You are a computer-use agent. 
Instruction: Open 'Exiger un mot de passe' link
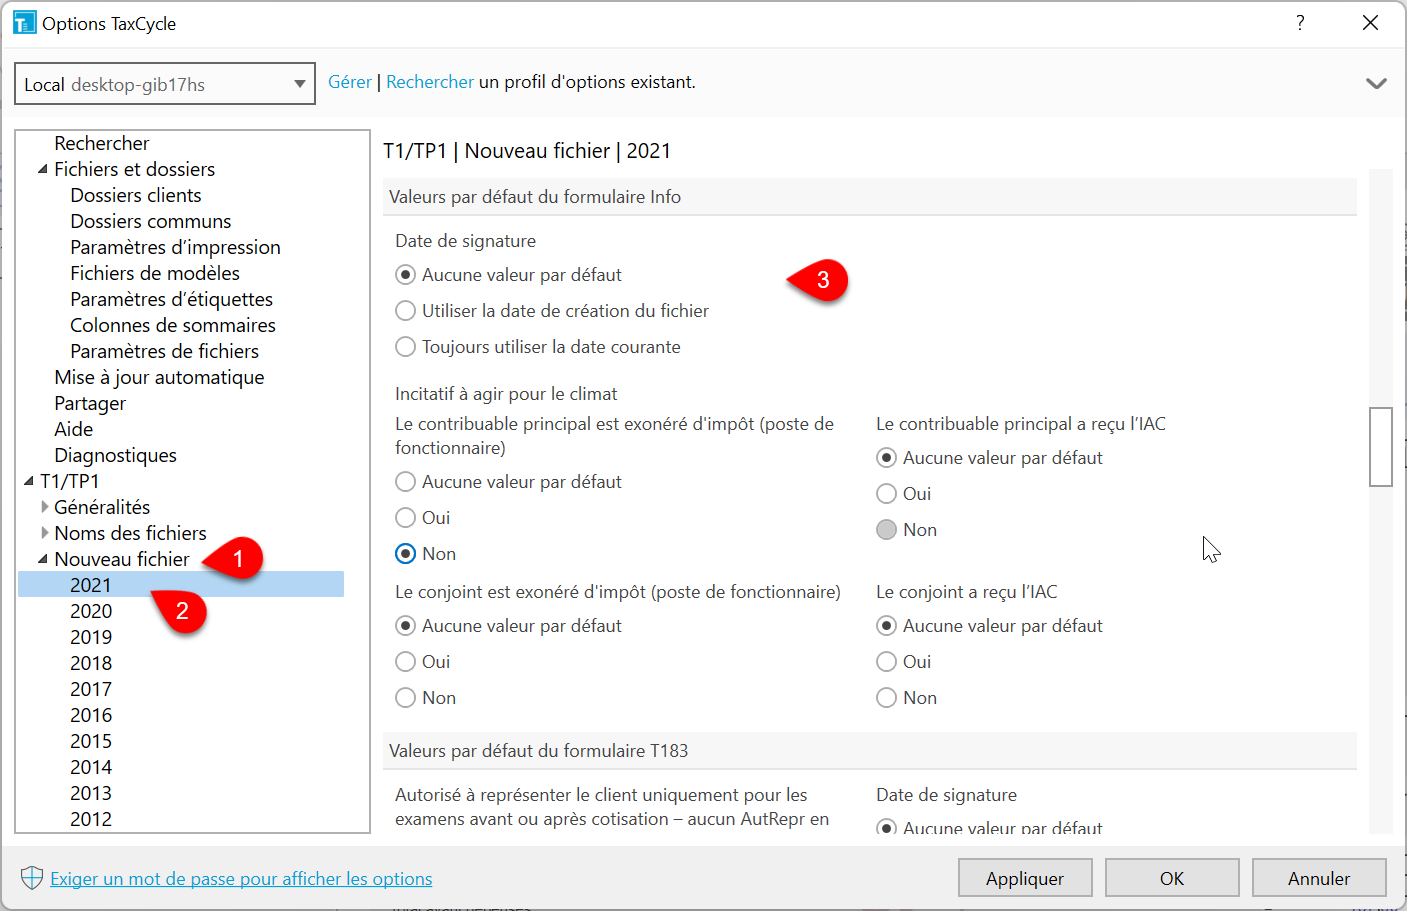point(241,879)
